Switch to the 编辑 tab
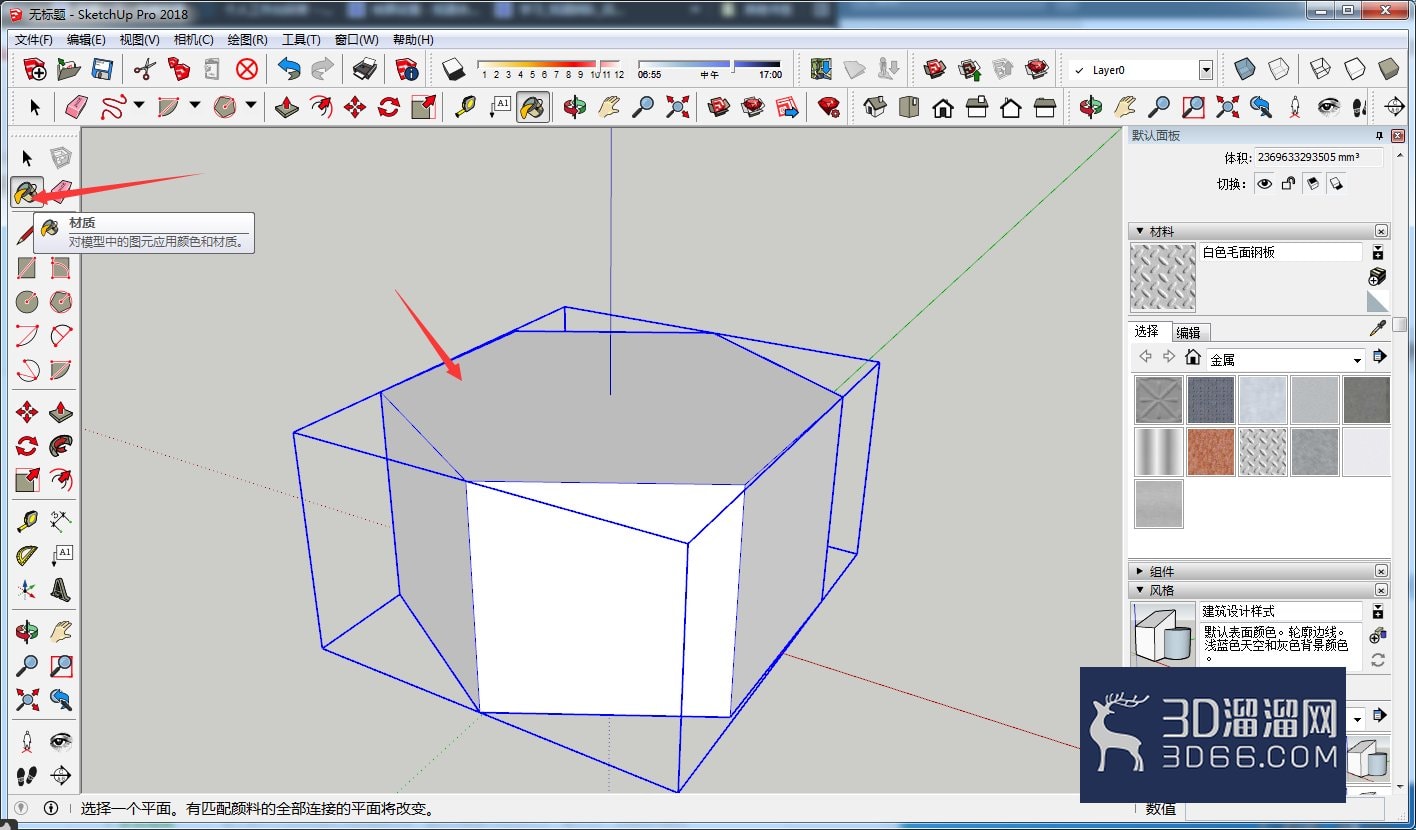 pos(1188,333)
